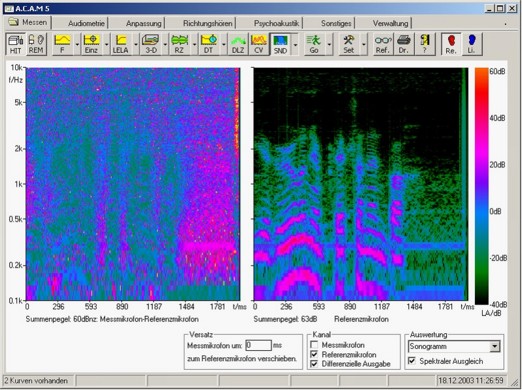Open the Psychoakustik tab
The width and height of the screenshot is (522, 390).
[x=276, y=23]
